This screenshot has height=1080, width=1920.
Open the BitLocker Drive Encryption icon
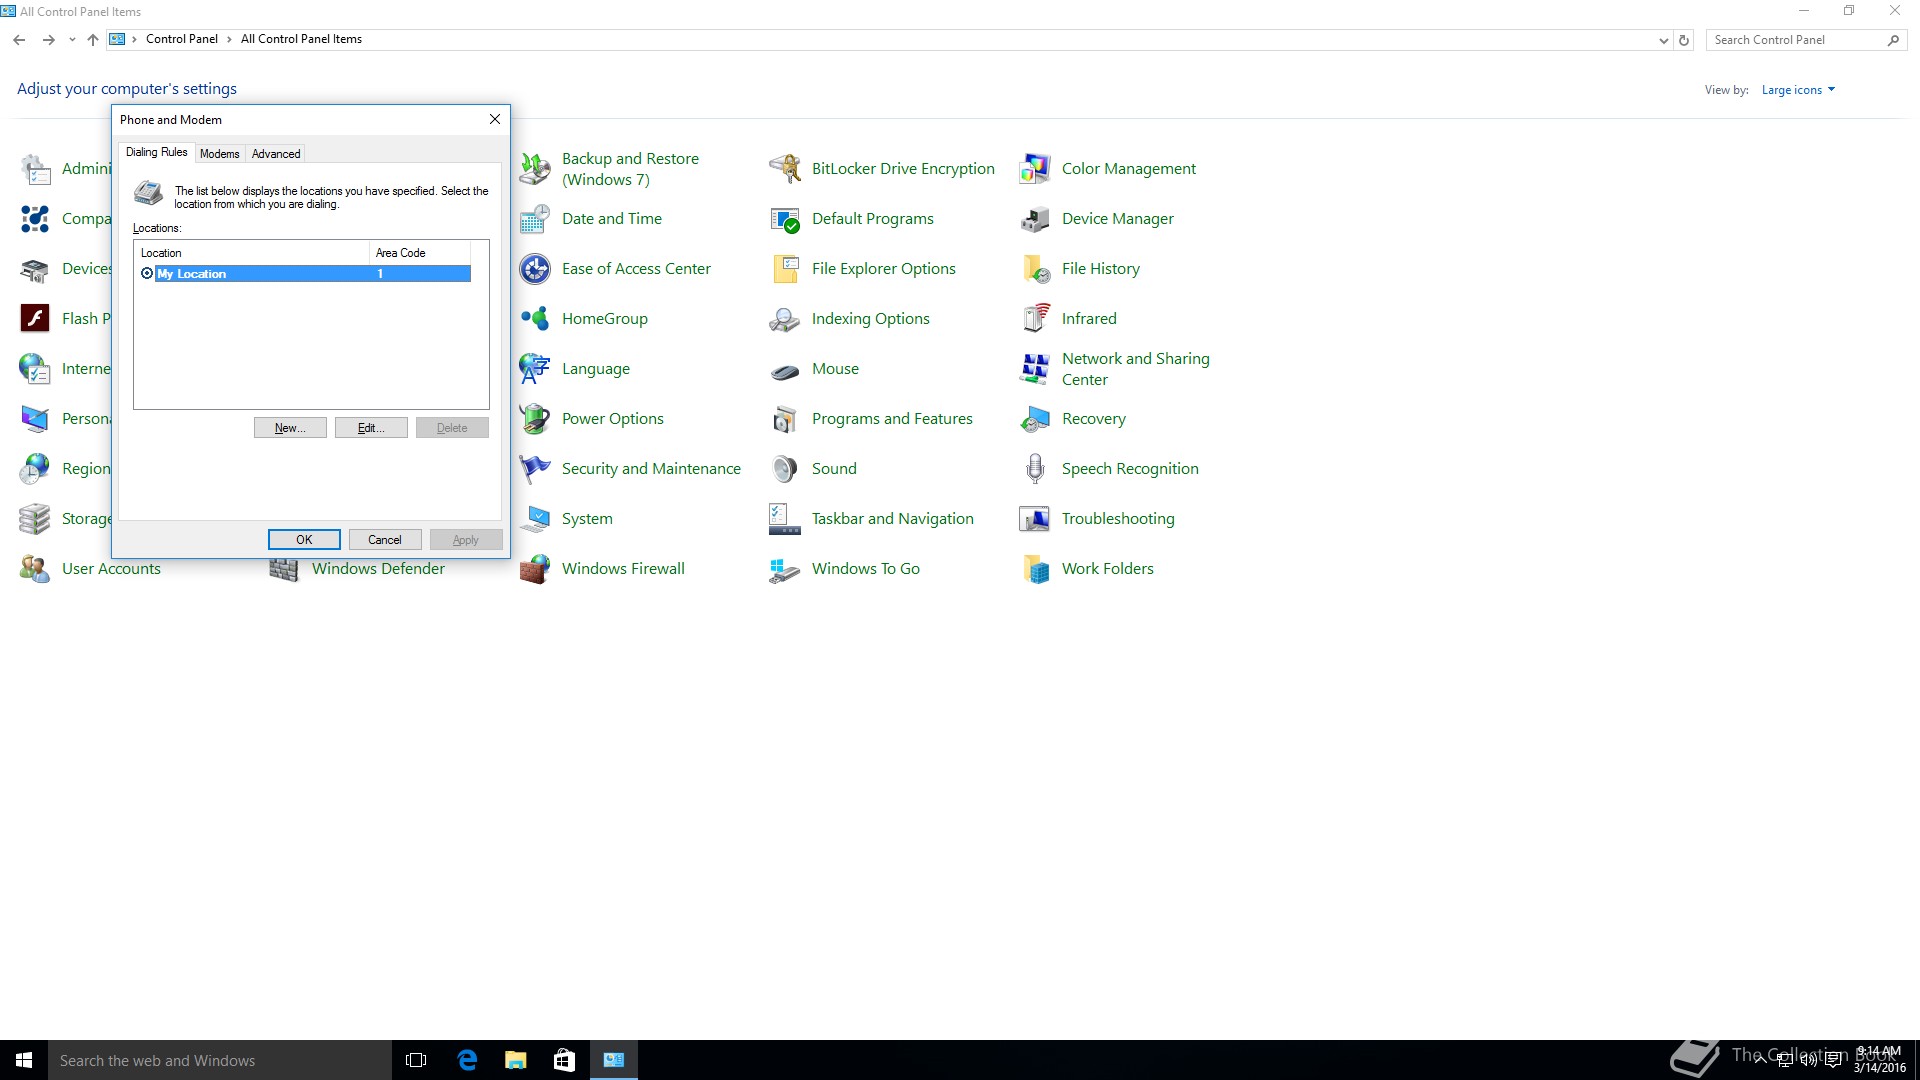[x=785, y=169]
